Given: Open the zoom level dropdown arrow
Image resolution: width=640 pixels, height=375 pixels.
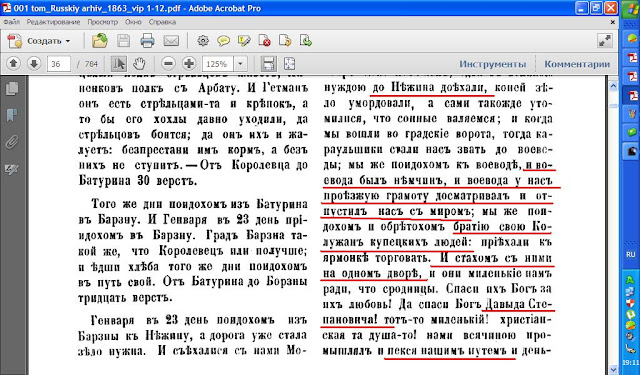Looking at the screenshot, I should [240, 64].
